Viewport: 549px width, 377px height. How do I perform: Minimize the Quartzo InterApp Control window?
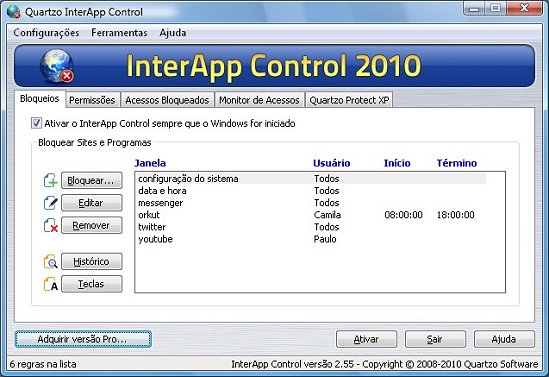(x=474, y=8)
